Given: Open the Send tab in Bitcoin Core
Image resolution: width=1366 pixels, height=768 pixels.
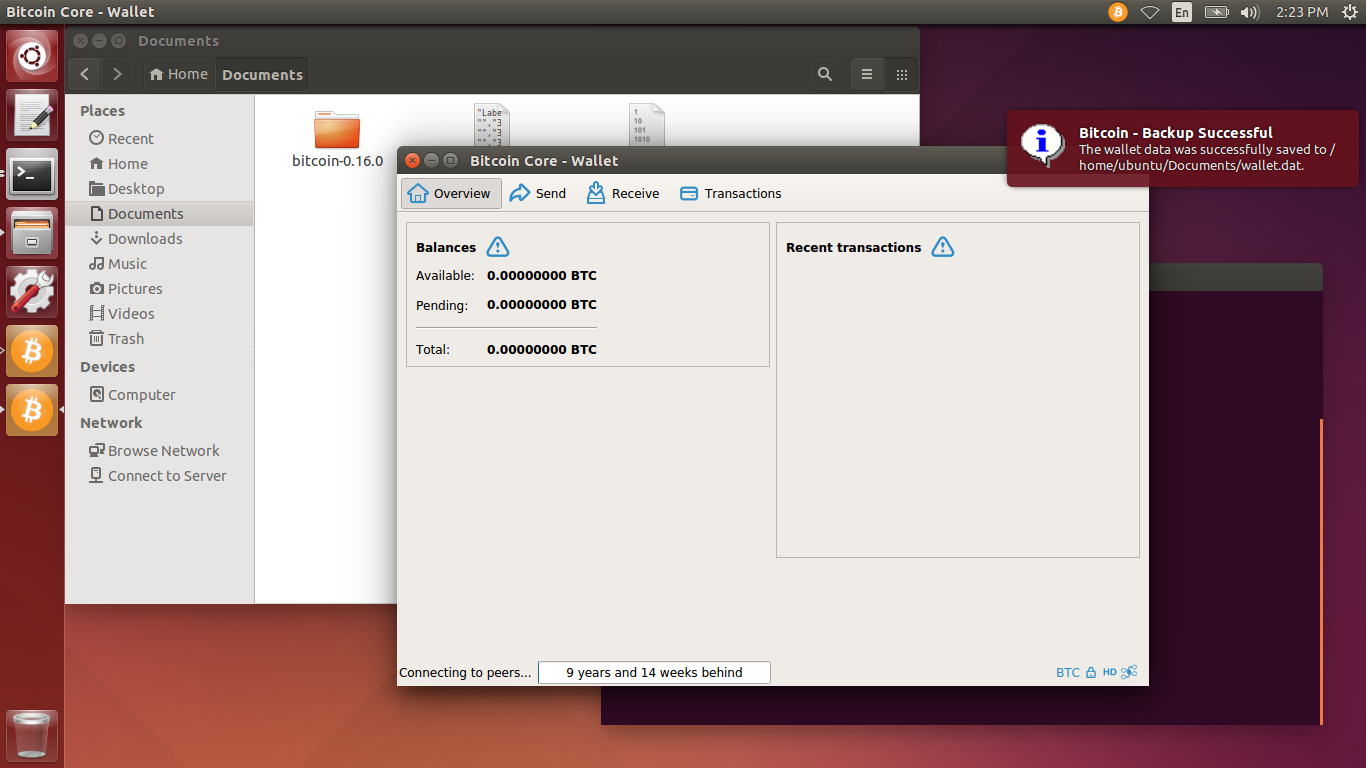Looking at the screenshot, I should 538,194.
